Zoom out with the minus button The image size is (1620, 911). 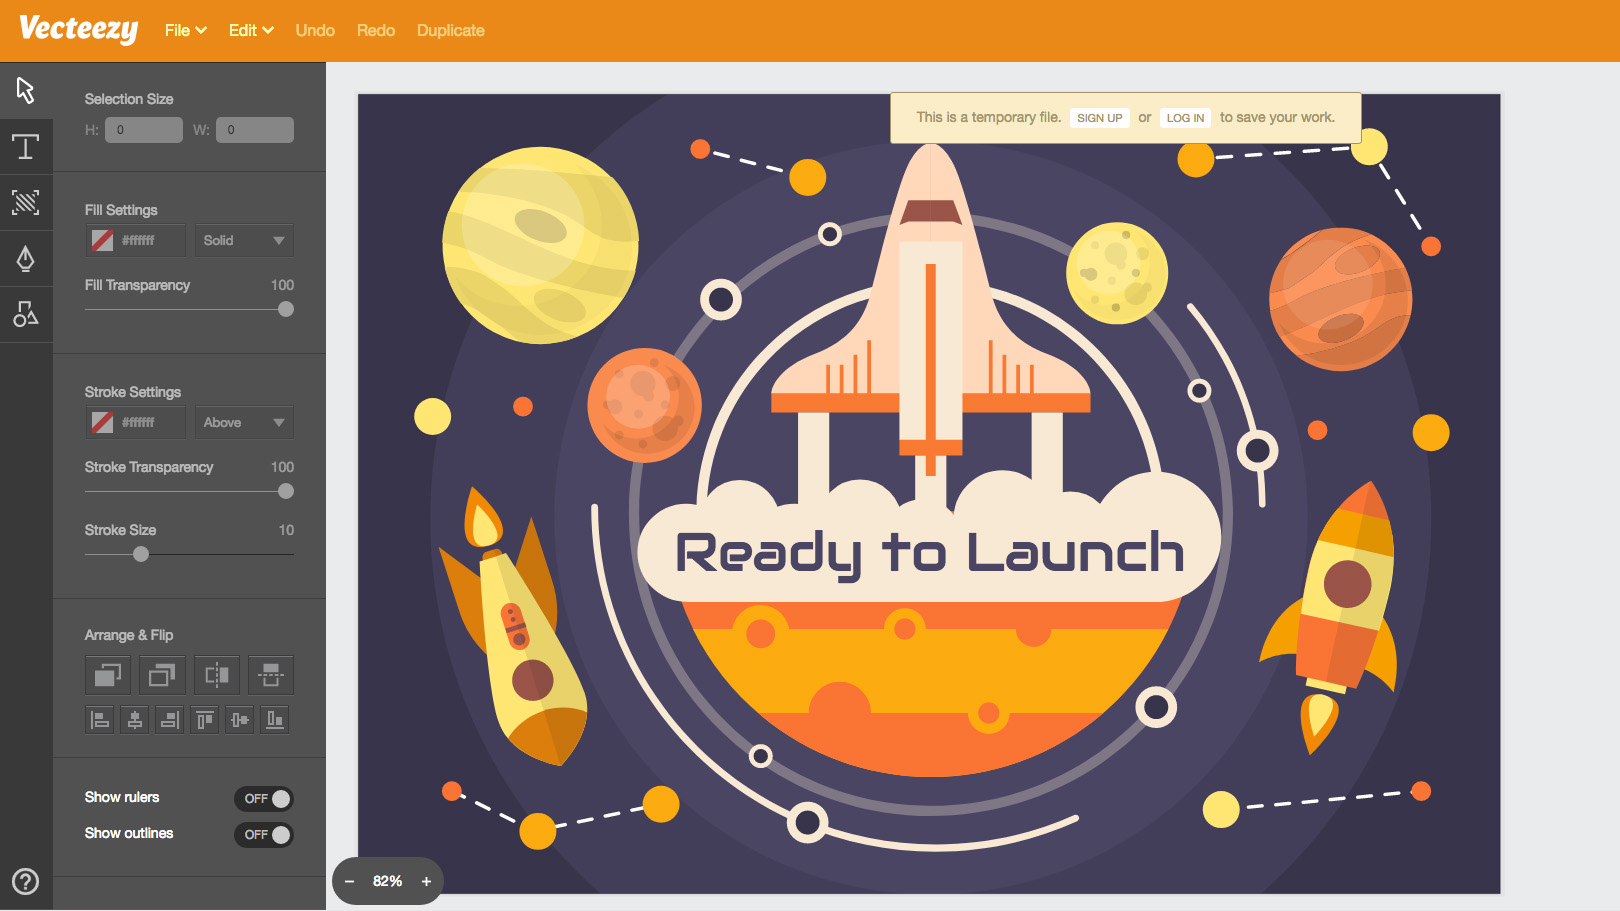[x=349, y=881]
